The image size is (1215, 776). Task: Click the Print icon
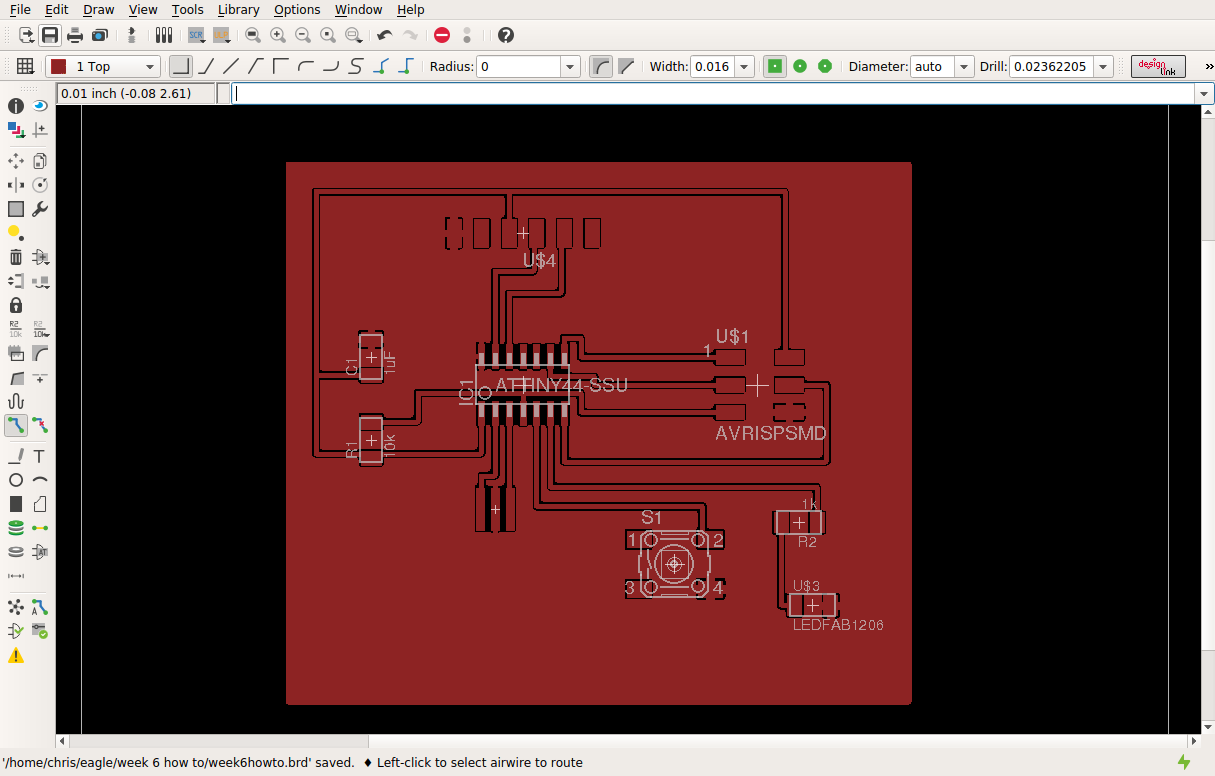(x=75, y=35)
